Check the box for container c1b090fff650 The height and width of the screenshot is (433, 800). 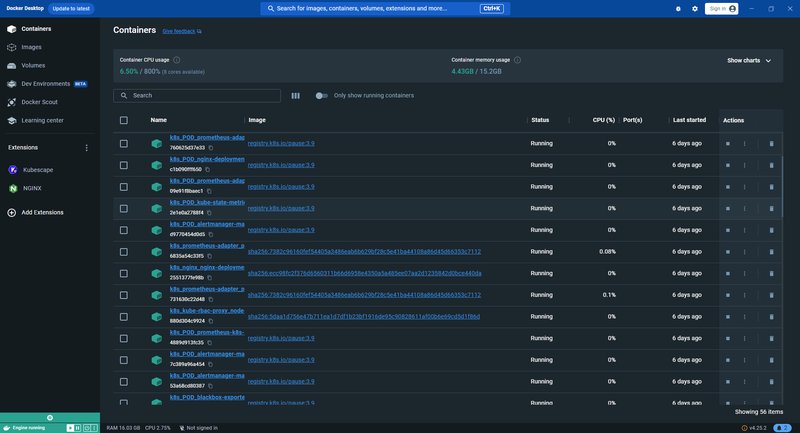pyautogui.click(x=124, y=165)
